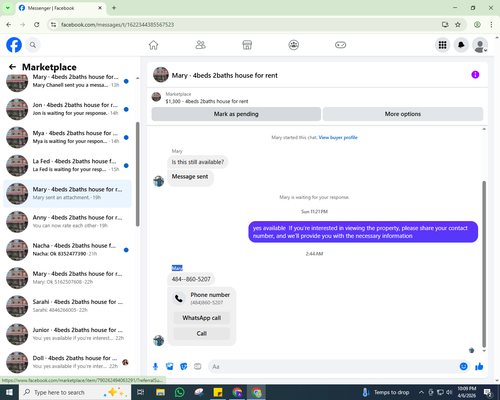This screenshot has height=400, width=500.
Task: Open La Fed conversation in list
Action: (67, 165)
